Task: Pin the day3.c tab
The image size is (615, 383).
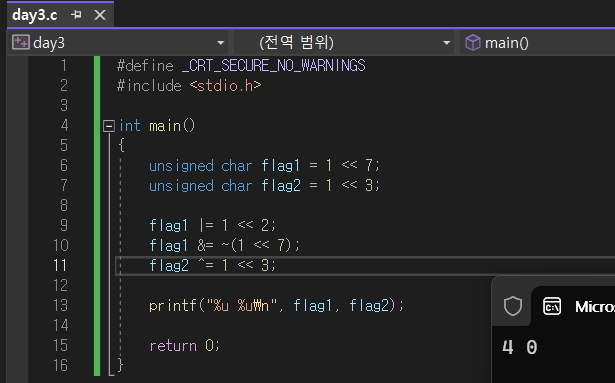Action: pyautogui.click(x=76, y=15)
